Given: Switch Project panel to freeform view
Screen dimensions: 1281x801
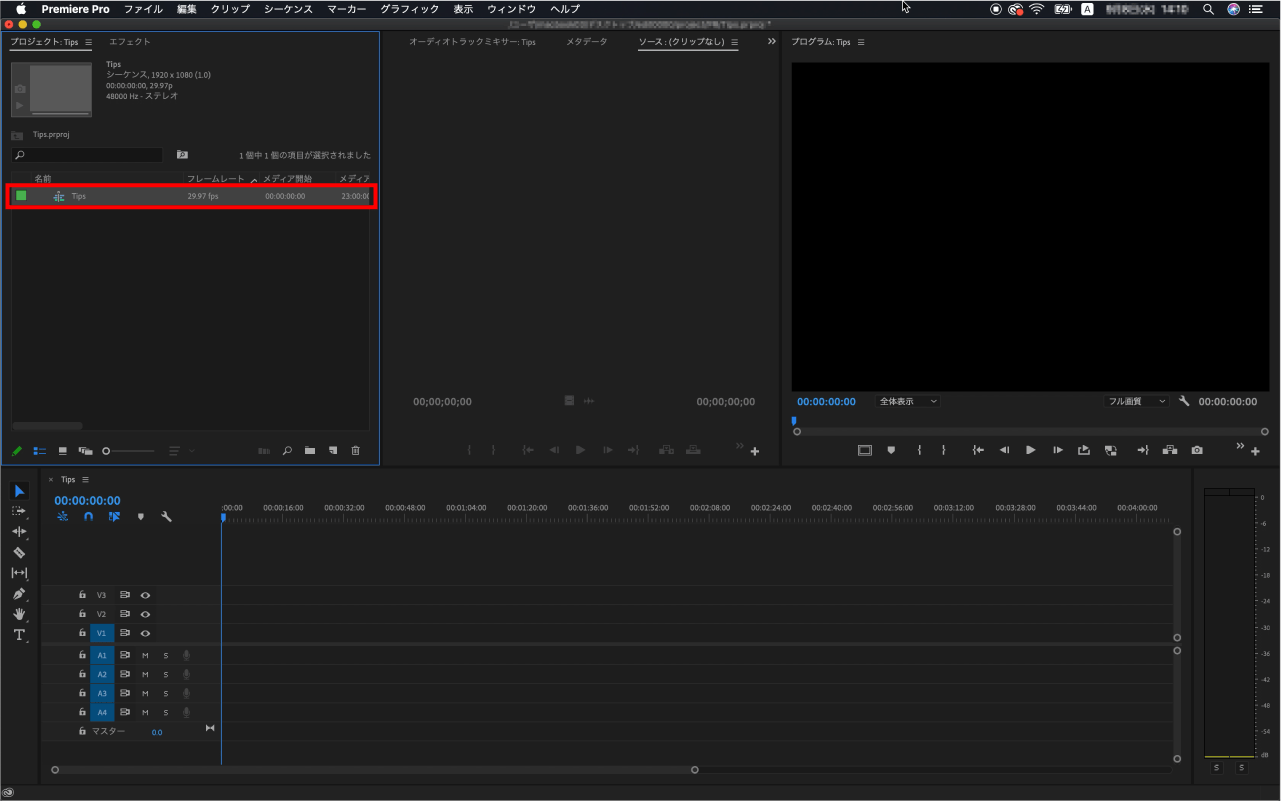Looking at the screenshot, I should pos(86,451).
